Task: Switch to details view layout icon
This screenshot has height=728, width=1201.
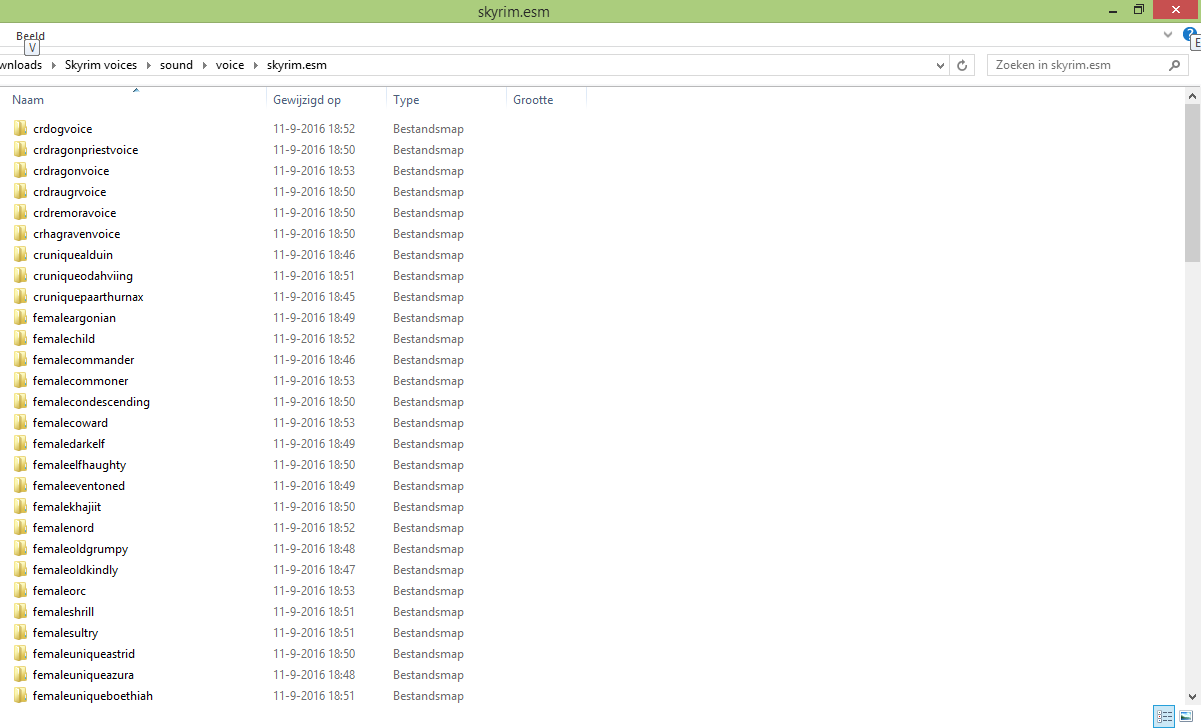Action: pos(1164,716)
